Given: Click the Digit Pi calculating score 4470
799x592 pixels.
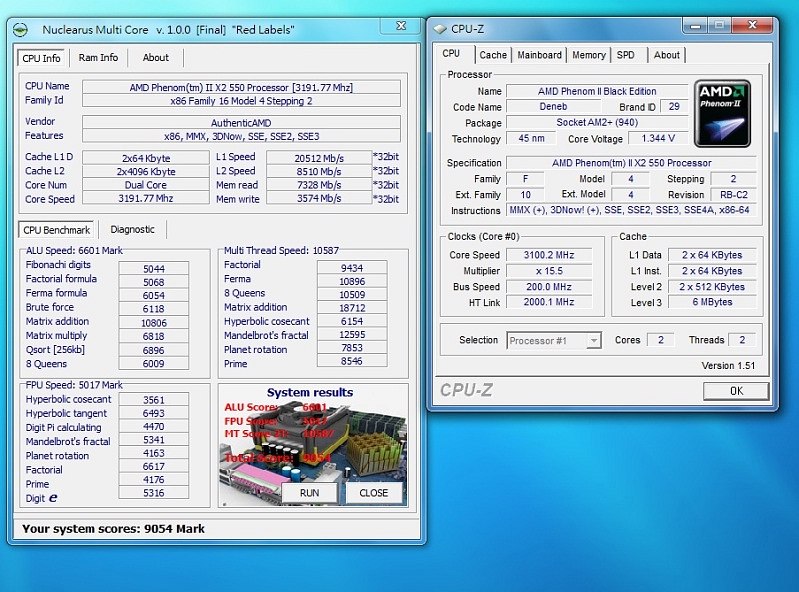Looking at the screenshot, I should click(x=153, y=426).
